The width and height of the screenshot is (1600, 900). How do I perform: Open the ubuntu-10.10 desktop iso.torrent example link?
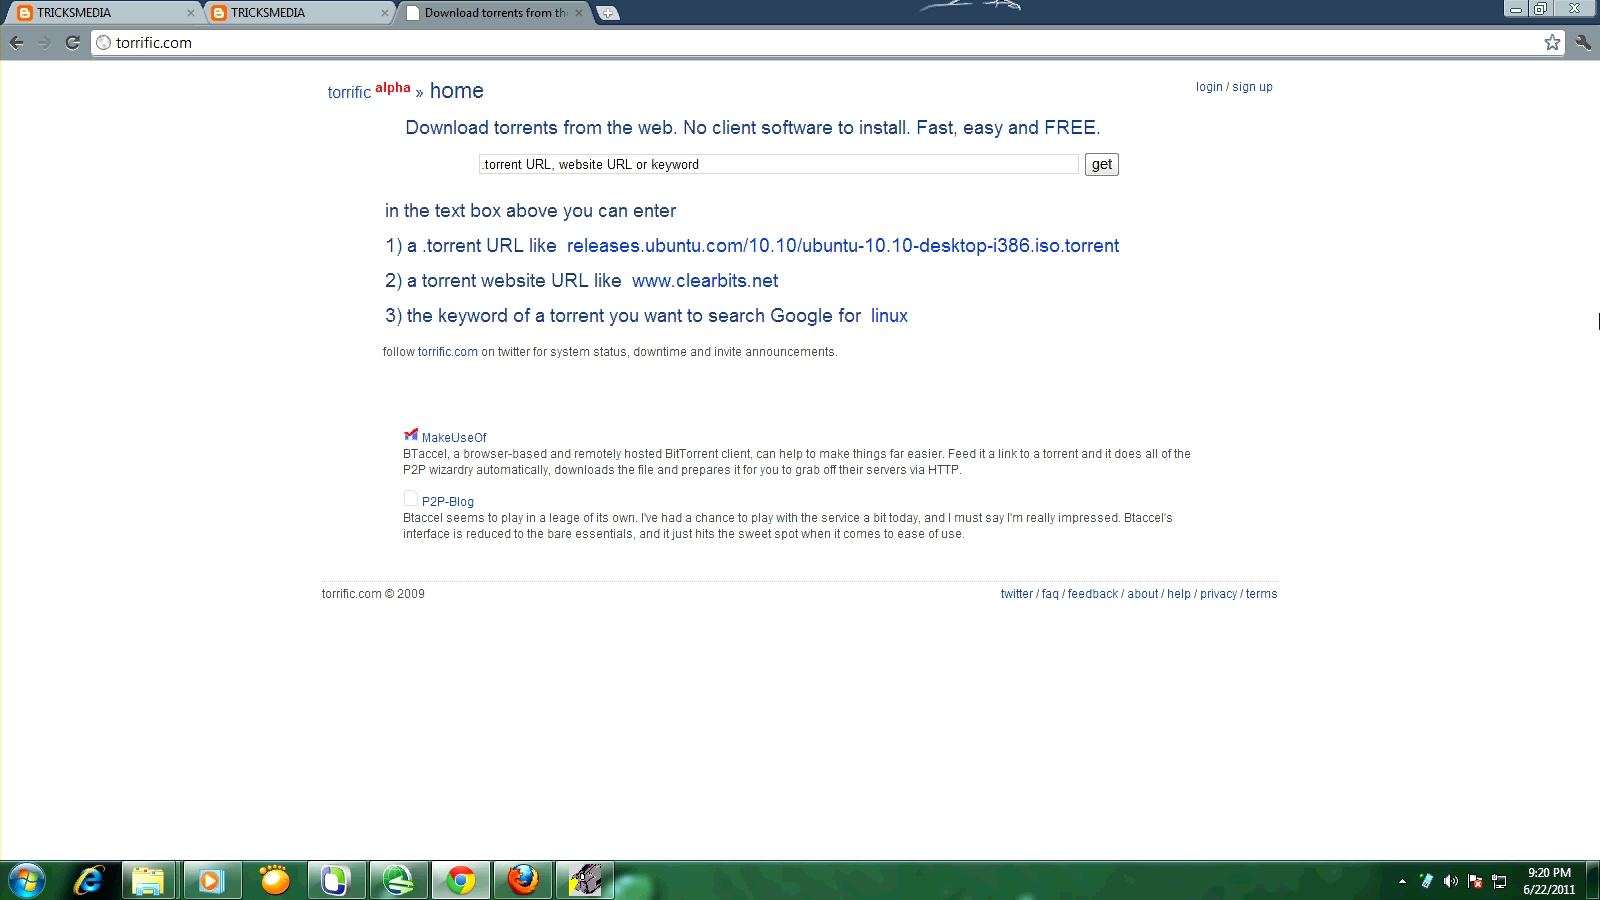point(843,246)
